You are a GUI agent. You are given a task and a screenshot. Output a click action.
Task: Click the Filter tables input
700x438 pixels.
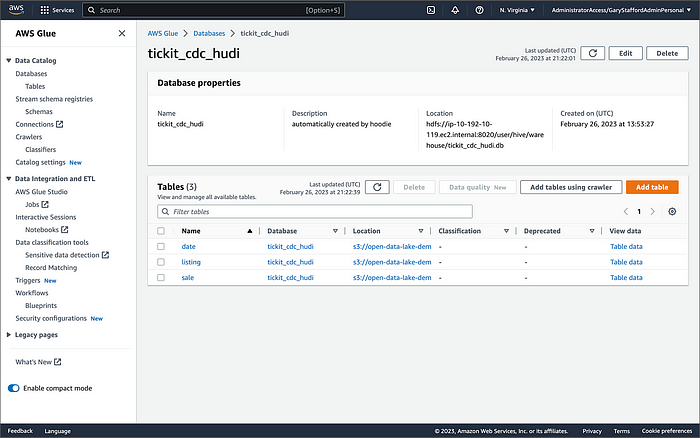[x=315, y=212]
